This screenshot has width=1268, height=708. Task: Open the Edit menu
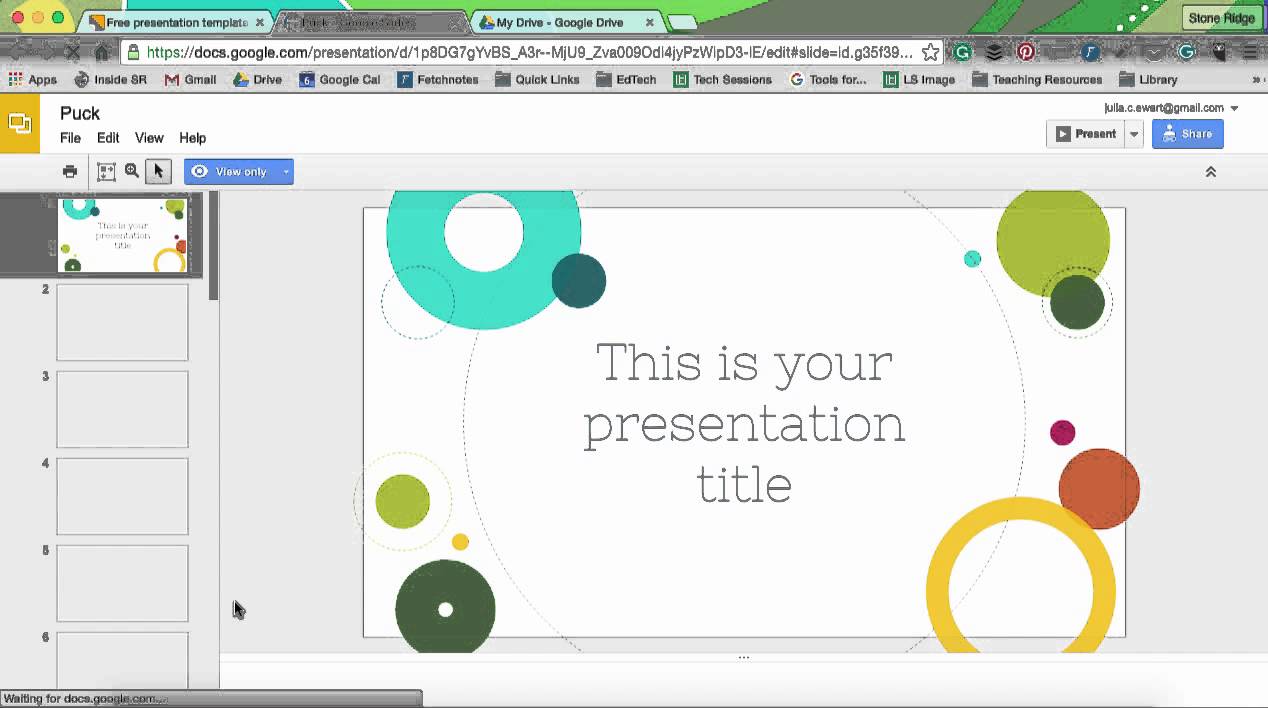(x=108, y=138)
